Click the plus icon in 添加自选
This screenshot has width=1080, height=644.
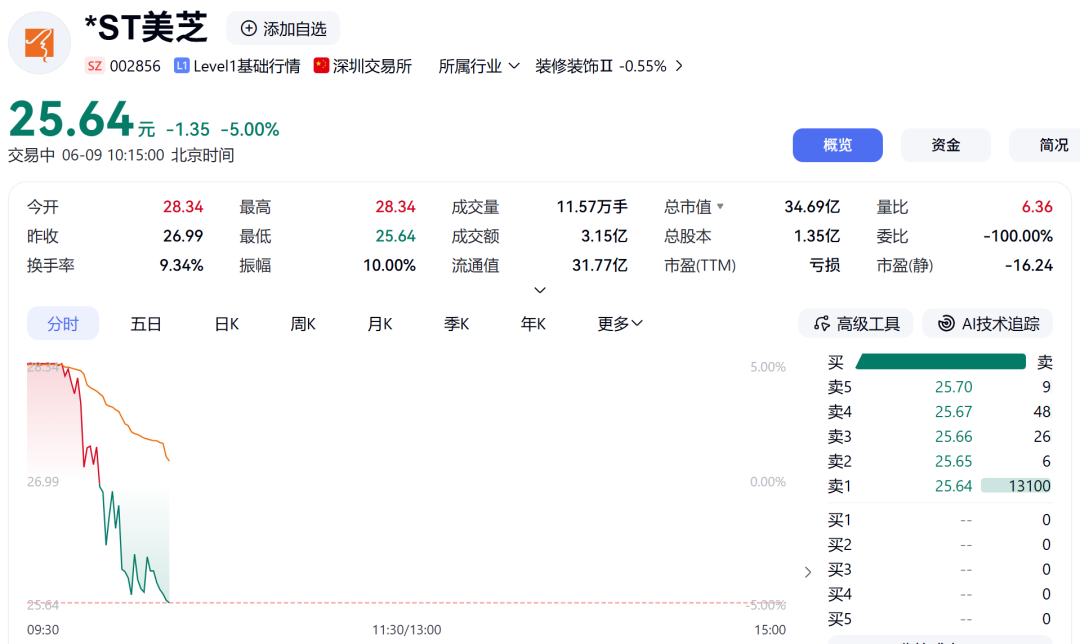249,28
